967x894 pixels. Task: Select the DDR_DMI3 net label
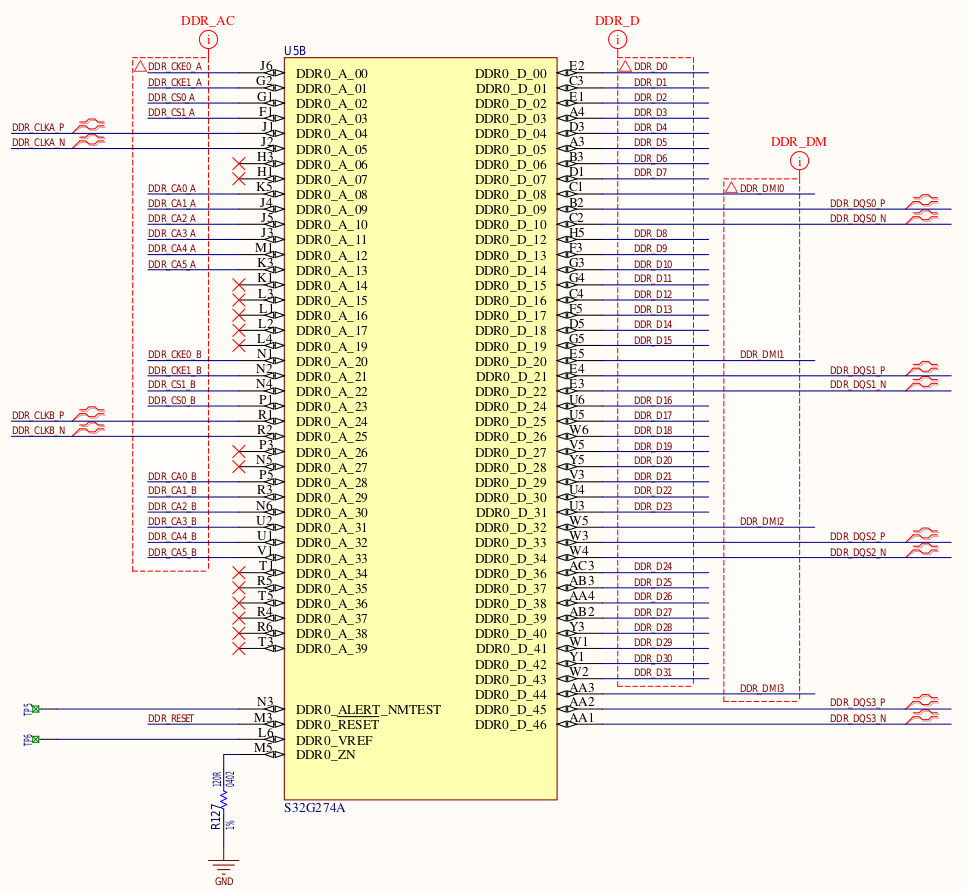[762, 688]
